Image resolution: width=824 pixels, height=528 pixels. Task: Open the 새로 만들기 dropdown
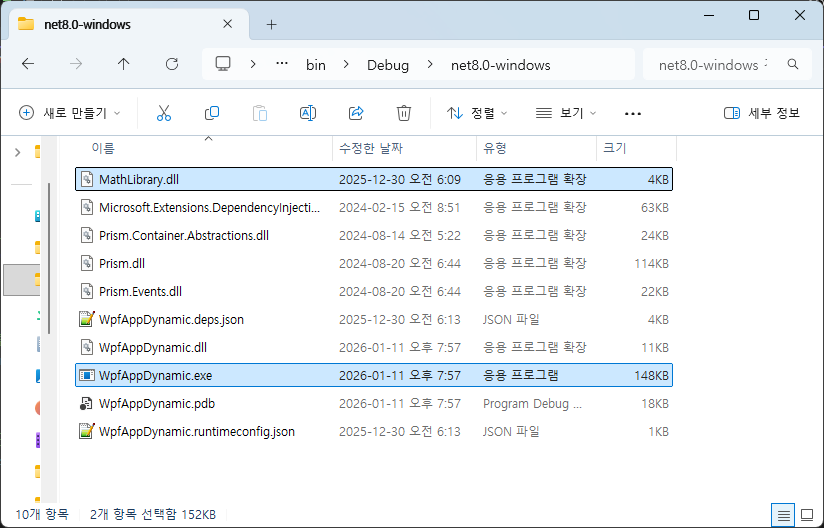coord(70,113)
